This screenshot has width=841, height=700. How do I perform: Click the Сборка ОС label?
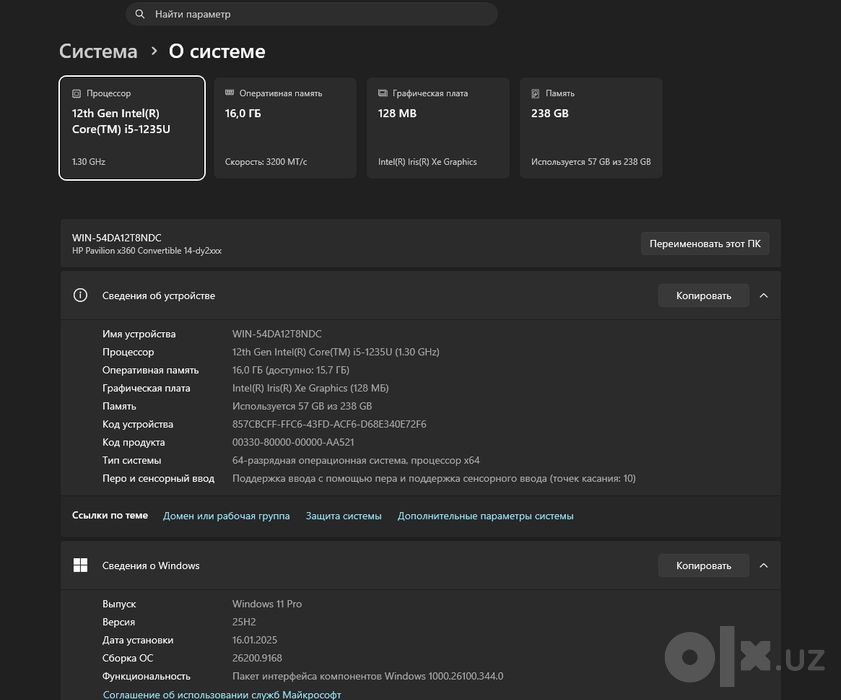click(x=128, y=658)
